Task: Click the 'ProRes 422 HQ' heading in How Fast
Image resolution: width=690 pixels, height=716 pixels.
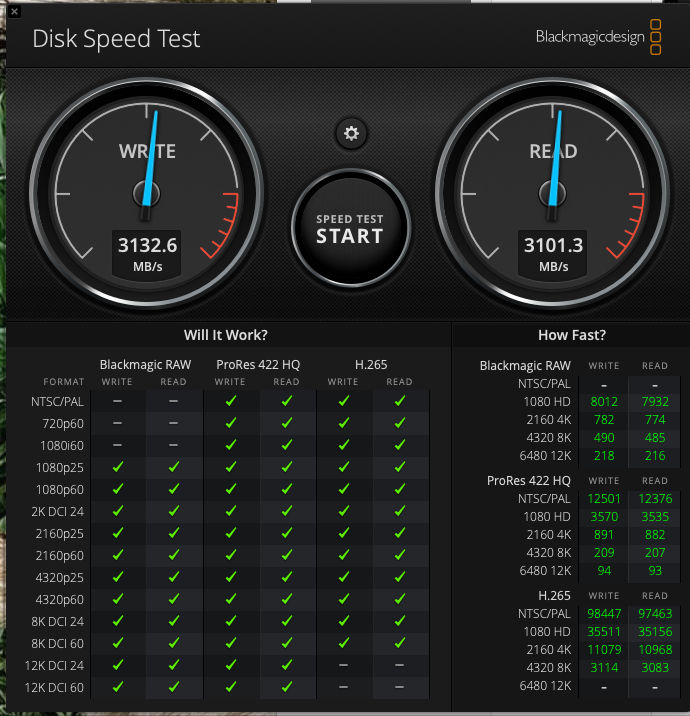Action: tap(529, 481)
